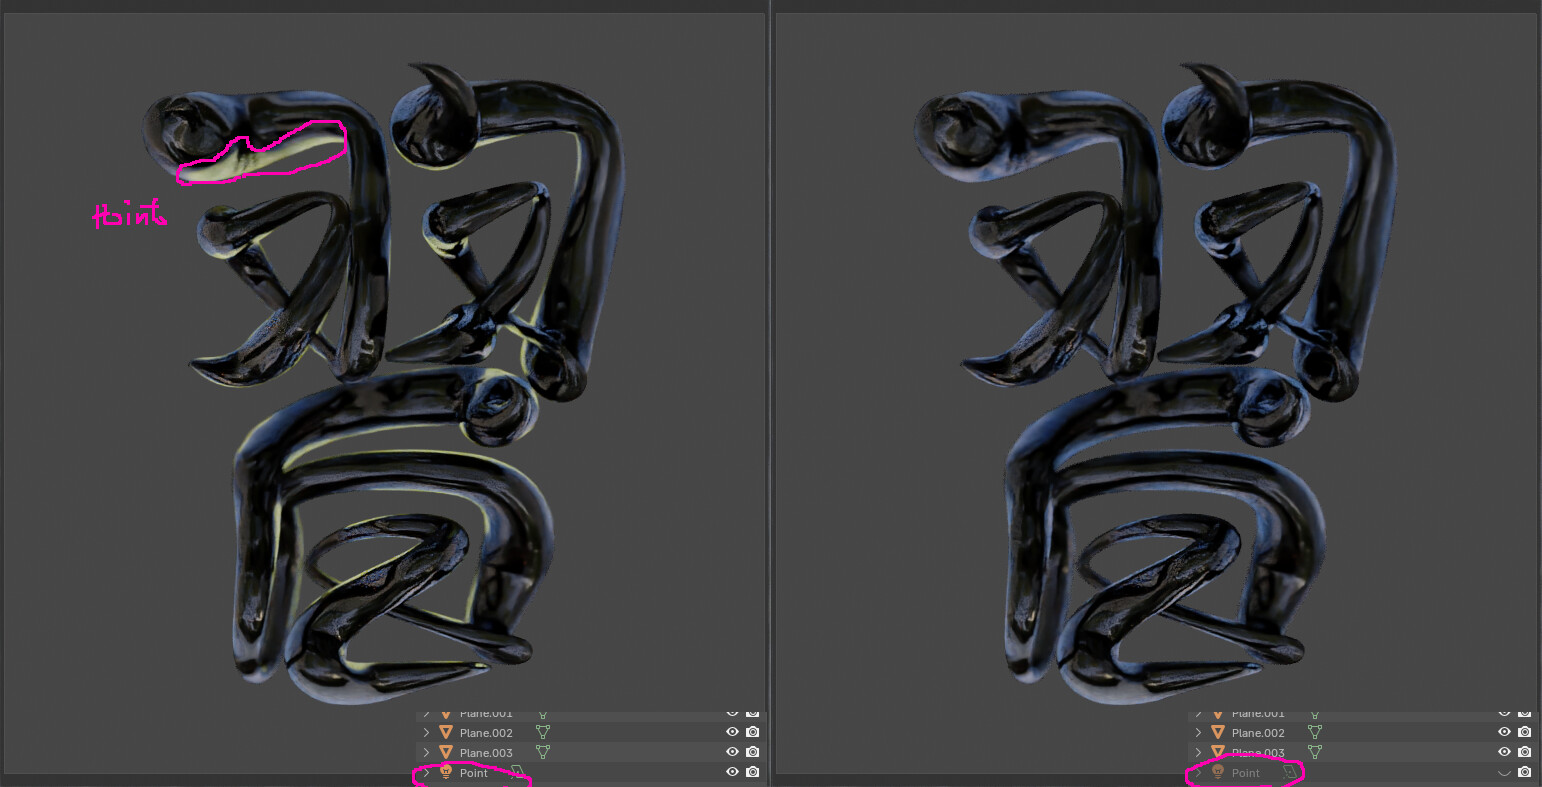Hide Plane.002 with eye icon in left outliner
The width and height of the screenshot is (1542, 787).
732,733
